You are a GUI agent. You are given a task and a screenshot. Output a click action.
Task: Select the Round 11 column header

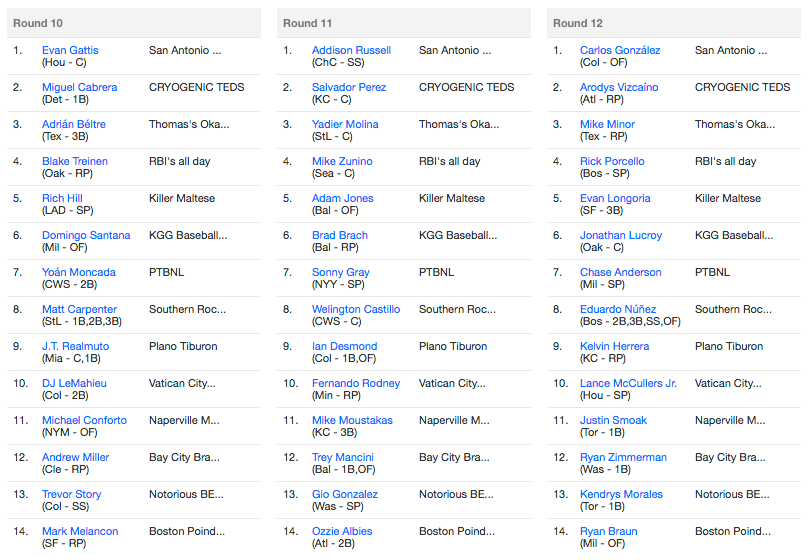(x=403, y=23)
